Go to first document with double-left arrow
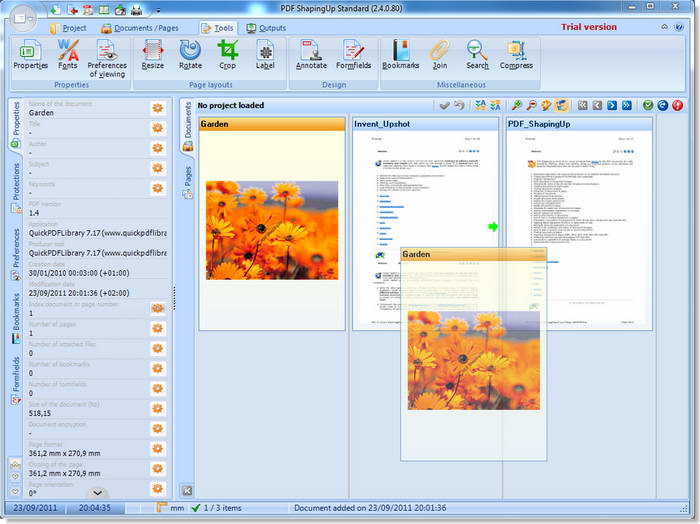This screenshot has height=524, width=700. [x=583, y=105]
